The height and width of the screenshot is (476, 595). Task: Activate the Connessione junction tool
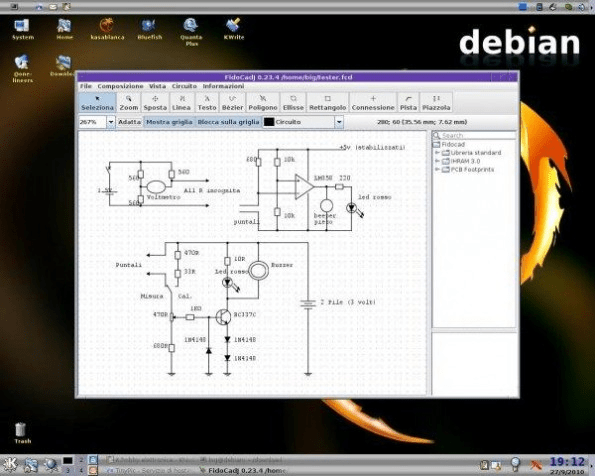click(x=373, y=103)
